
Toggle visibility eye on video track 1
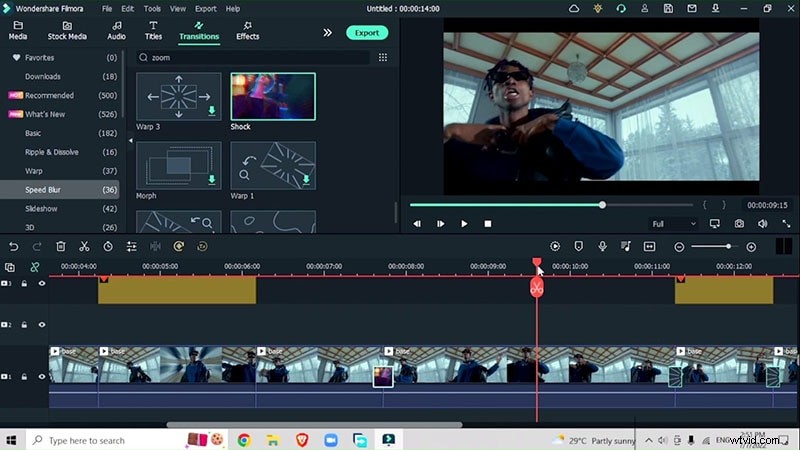42,377
